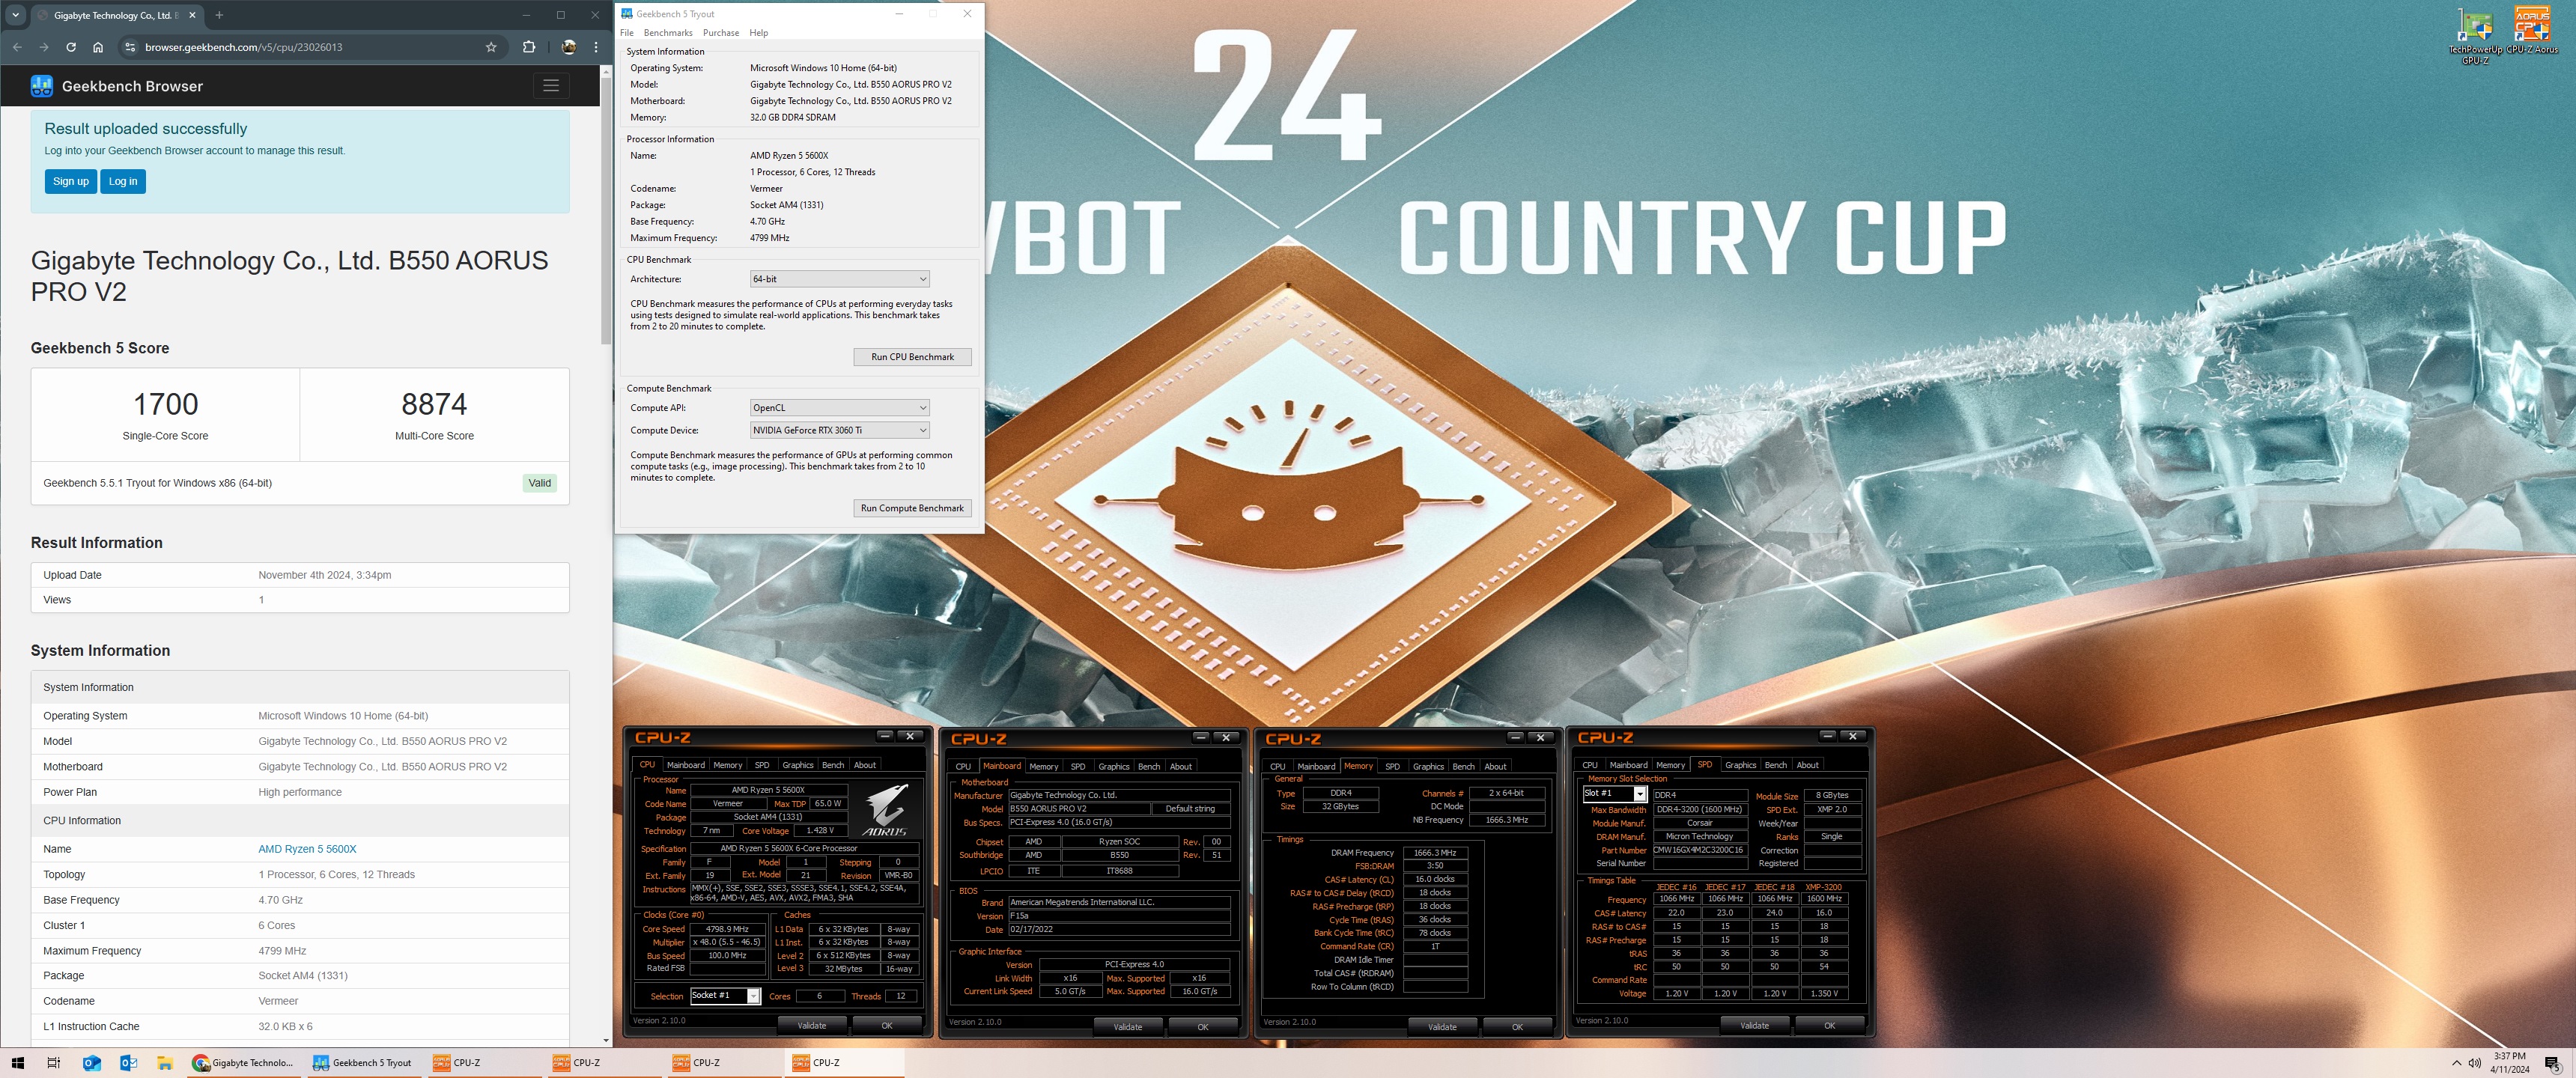The width and height of the screenshot is (2576, 1078).
Task: Open Task View on the taskbar
Action: click(x=54, y=1063)
